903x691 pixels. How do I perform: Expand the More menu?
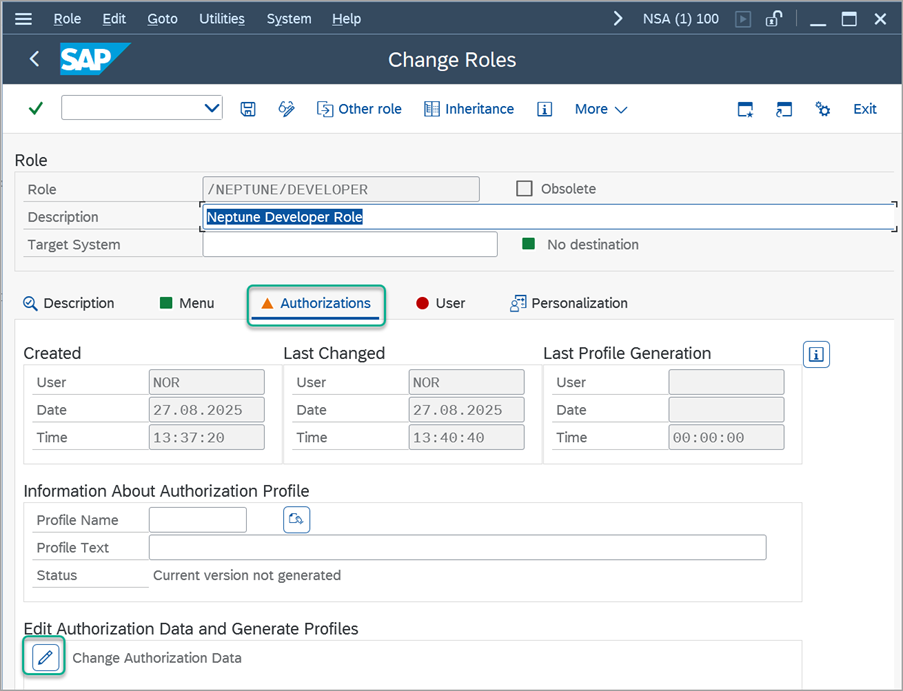[x=600, y=109]
